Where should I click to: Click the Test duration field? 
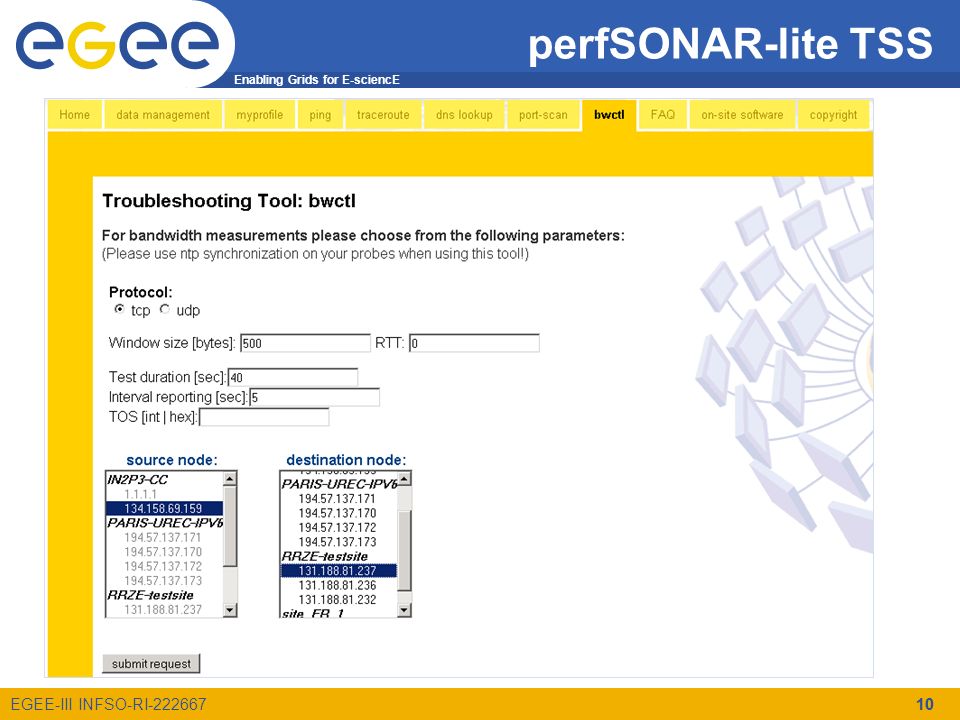(x=293, y=377)
